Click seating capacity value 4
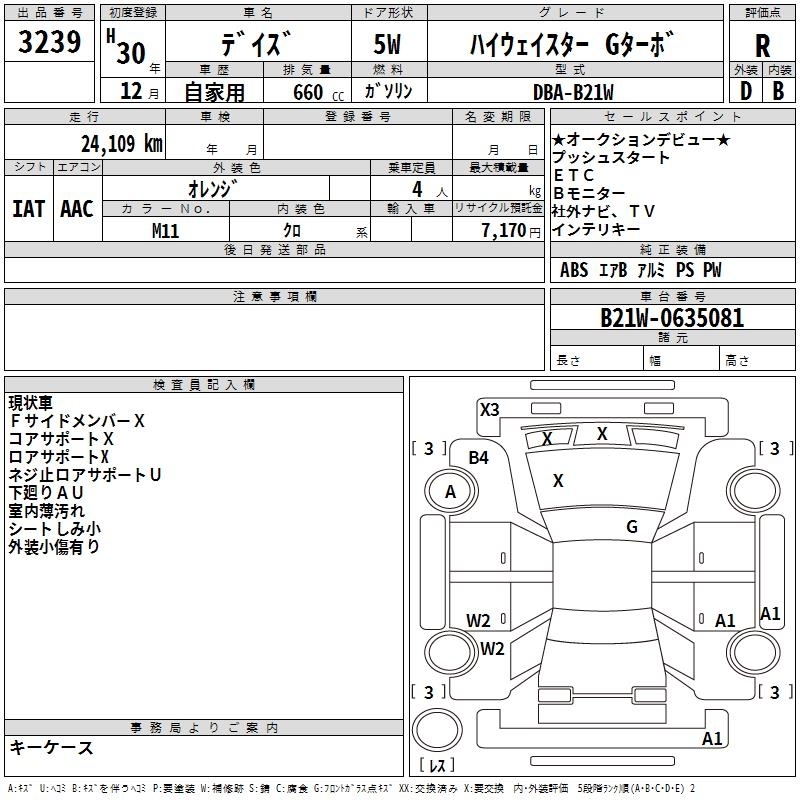800x800 pixels. point(417,189)
